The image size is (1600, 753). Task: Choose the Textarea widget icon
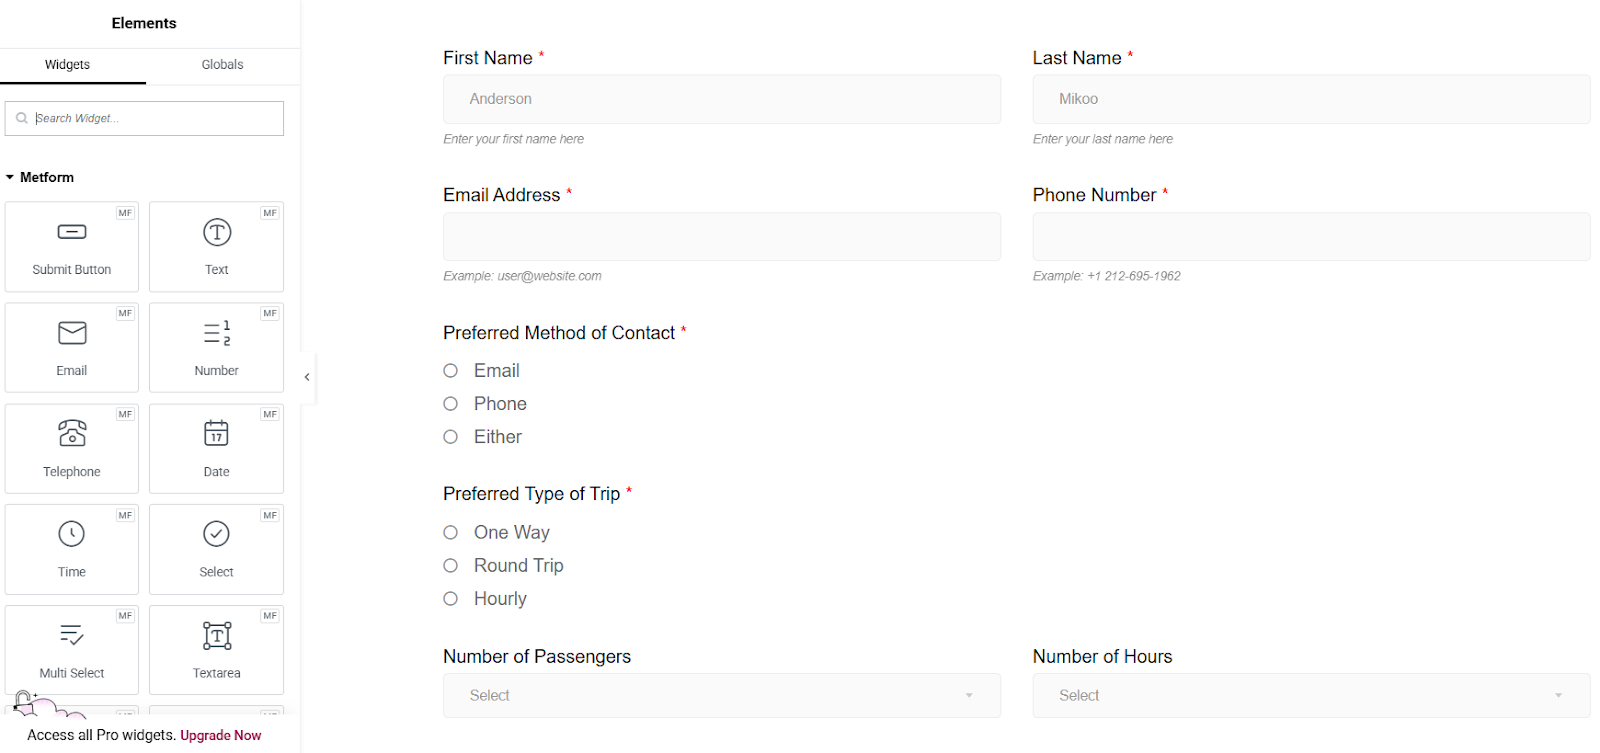pyautogui.click(x=217, y=635)
